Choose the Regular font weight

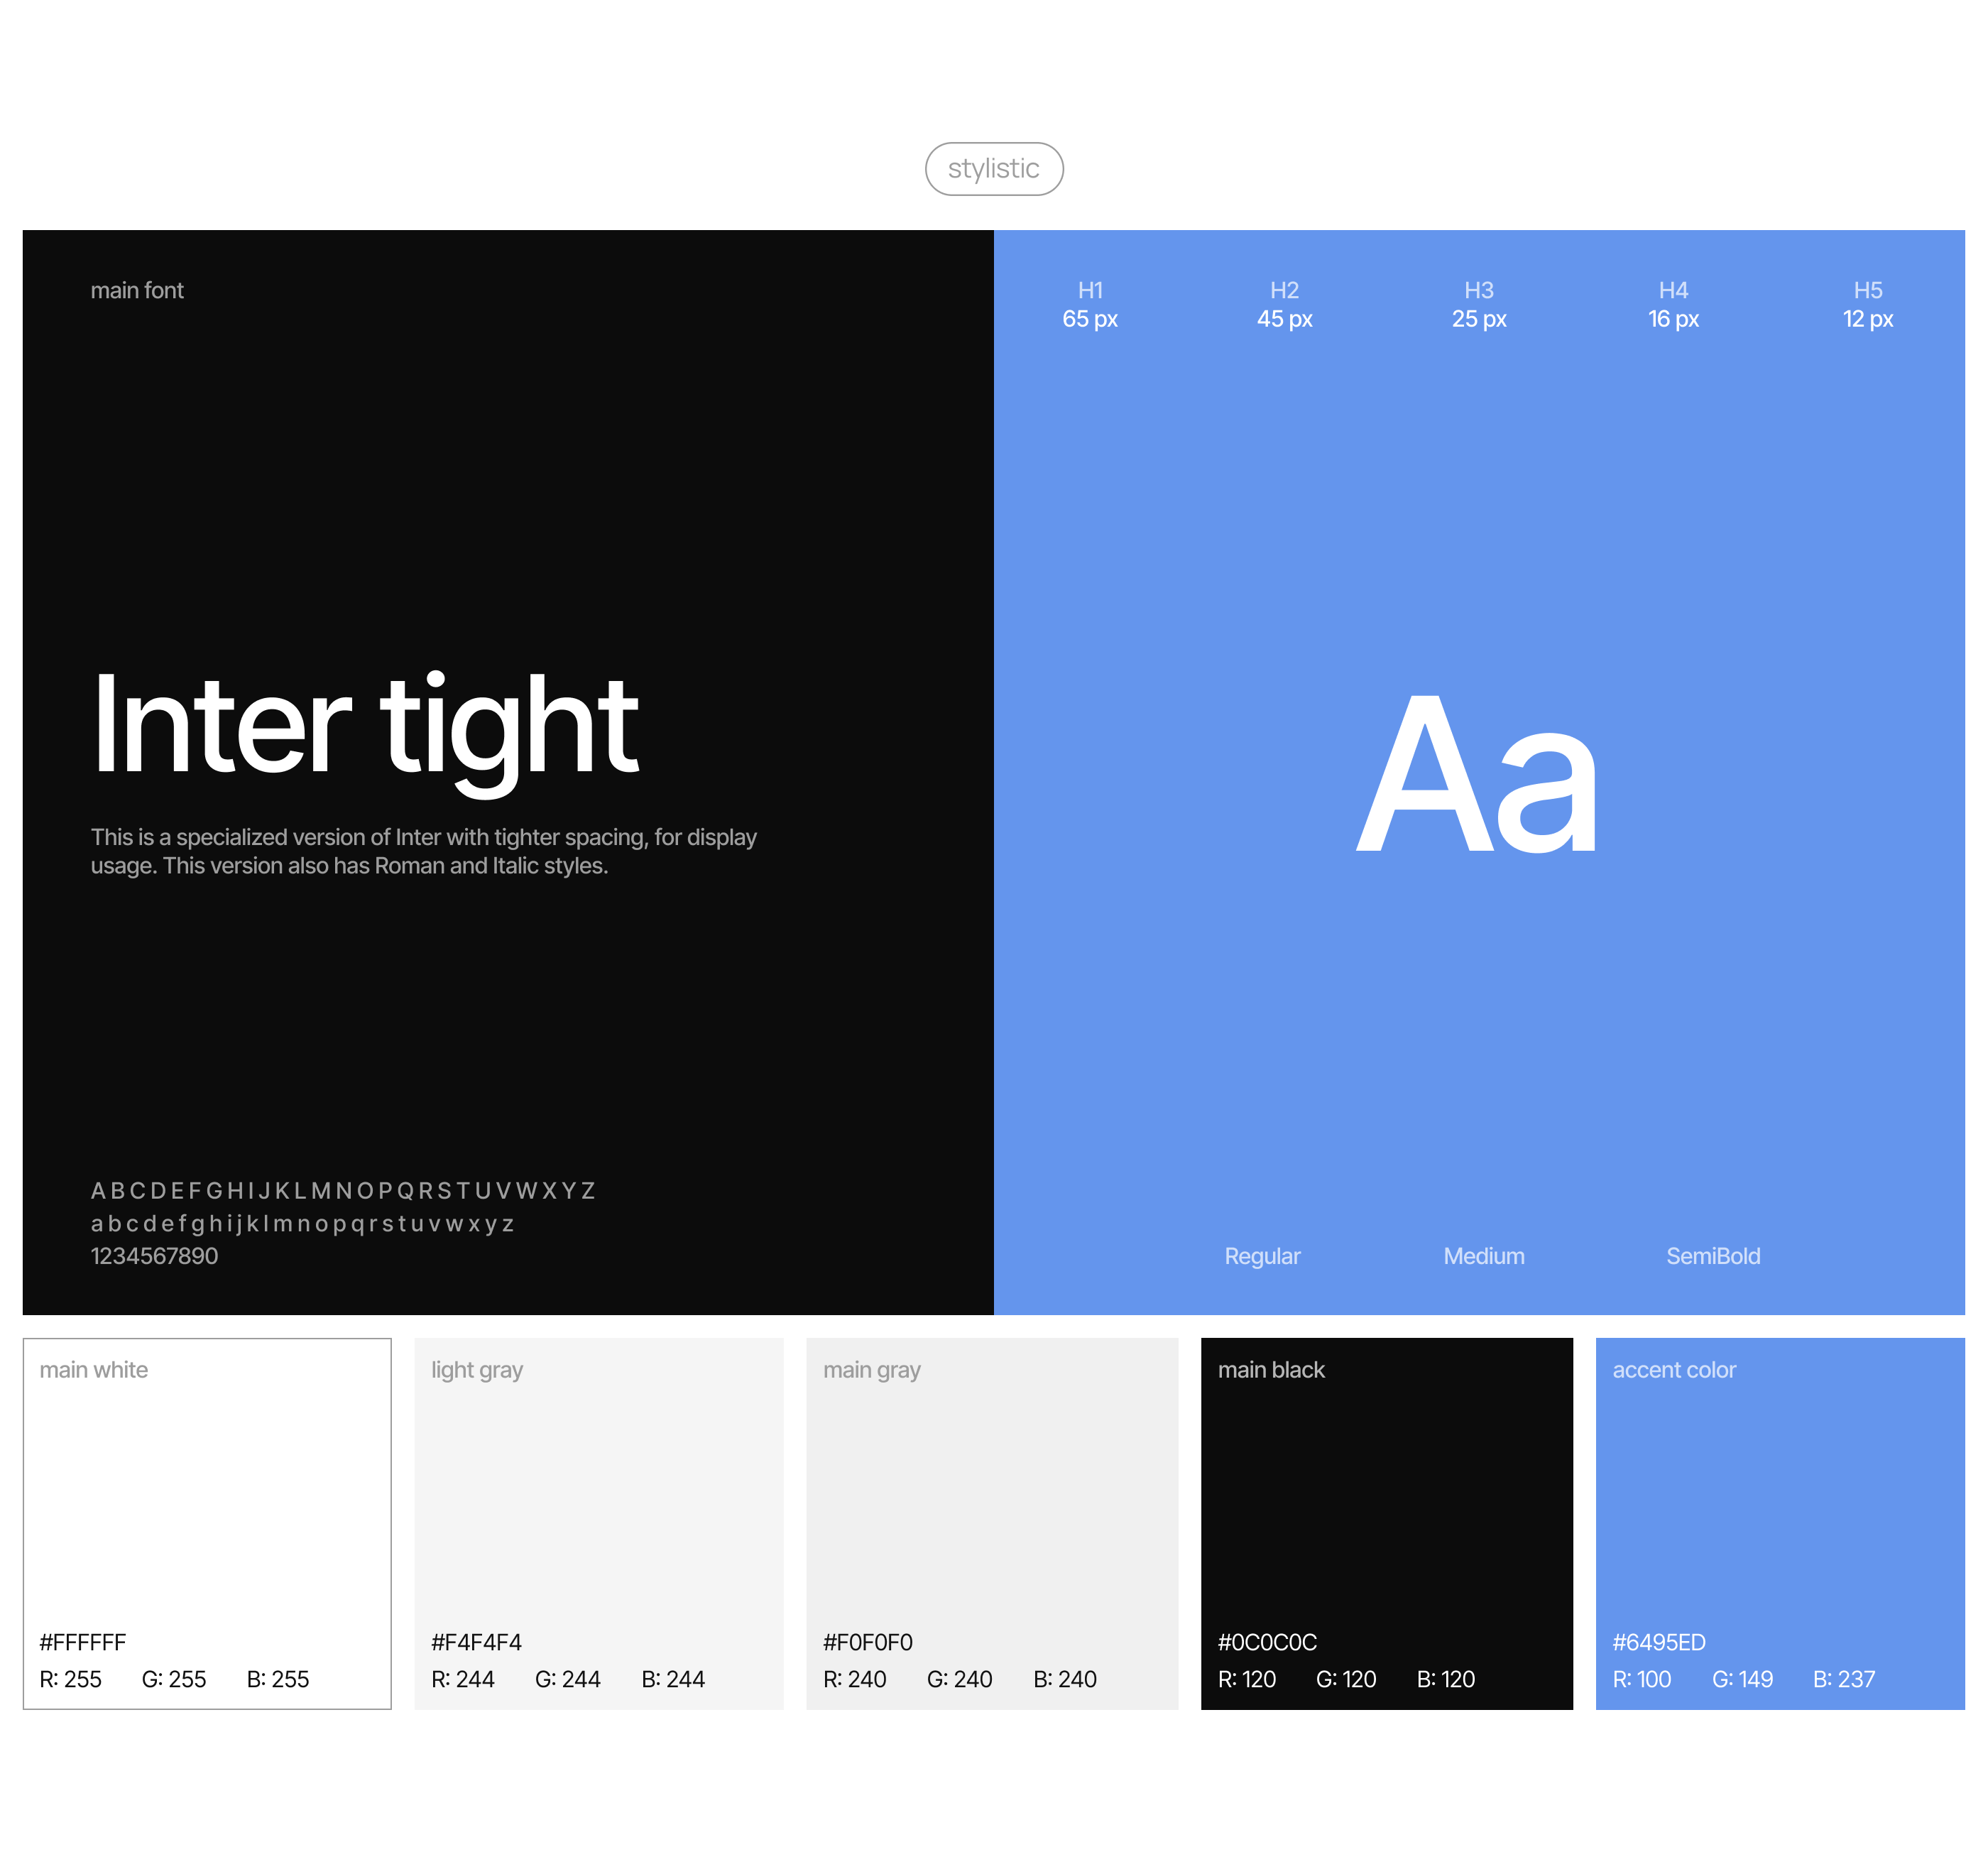(1262, 1256)
